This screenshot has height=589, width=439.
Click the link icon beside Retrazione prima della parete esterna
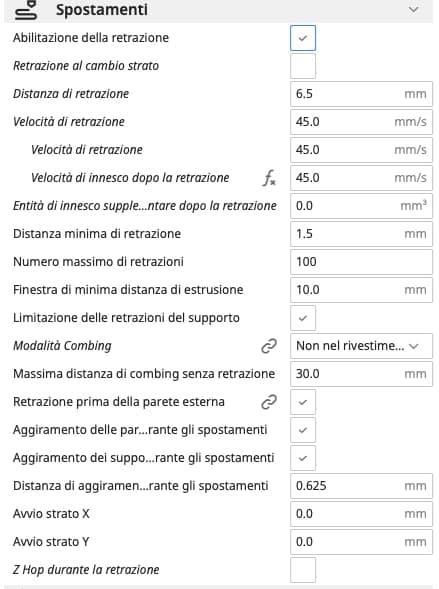pyautogui.click(x=269, y=402)
